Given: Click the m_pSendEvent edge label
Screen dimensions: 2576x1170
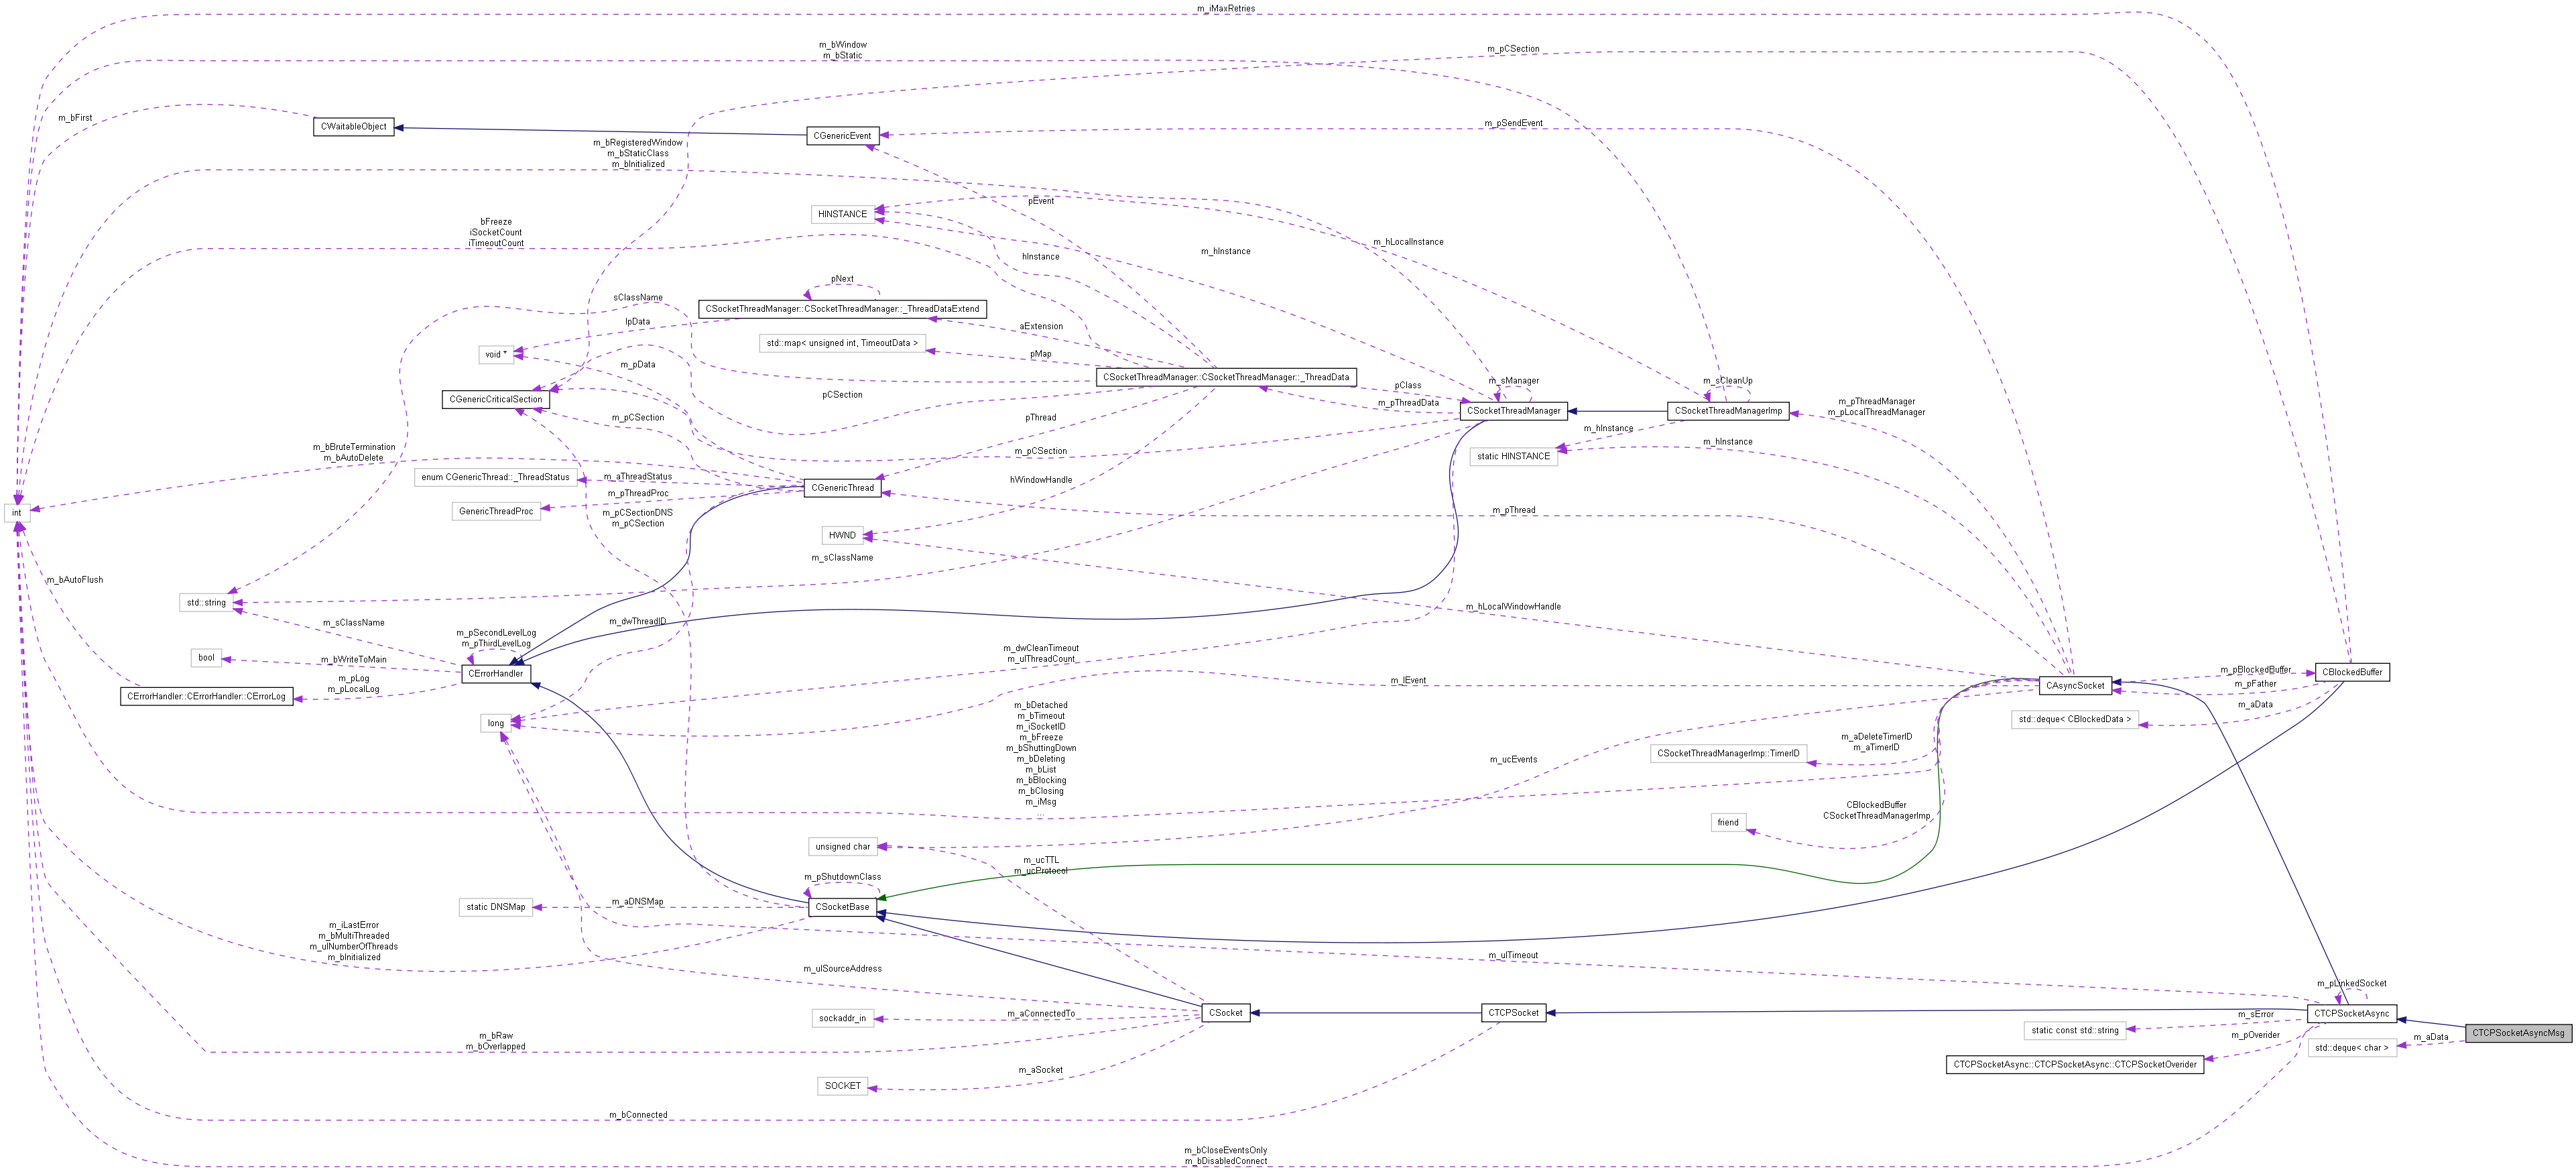Looking at the screenshot, I should point(1513,123).
